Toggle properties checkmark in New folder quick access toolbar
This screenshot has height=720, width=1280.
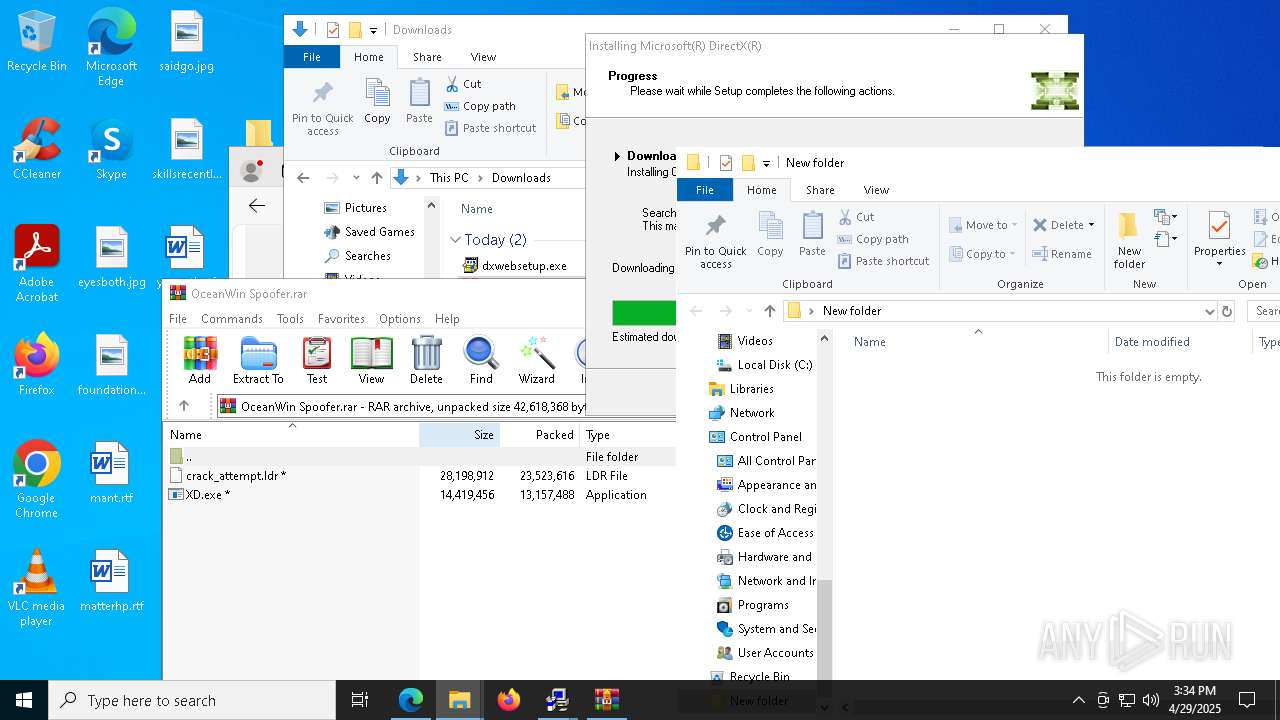click(726, 163)
